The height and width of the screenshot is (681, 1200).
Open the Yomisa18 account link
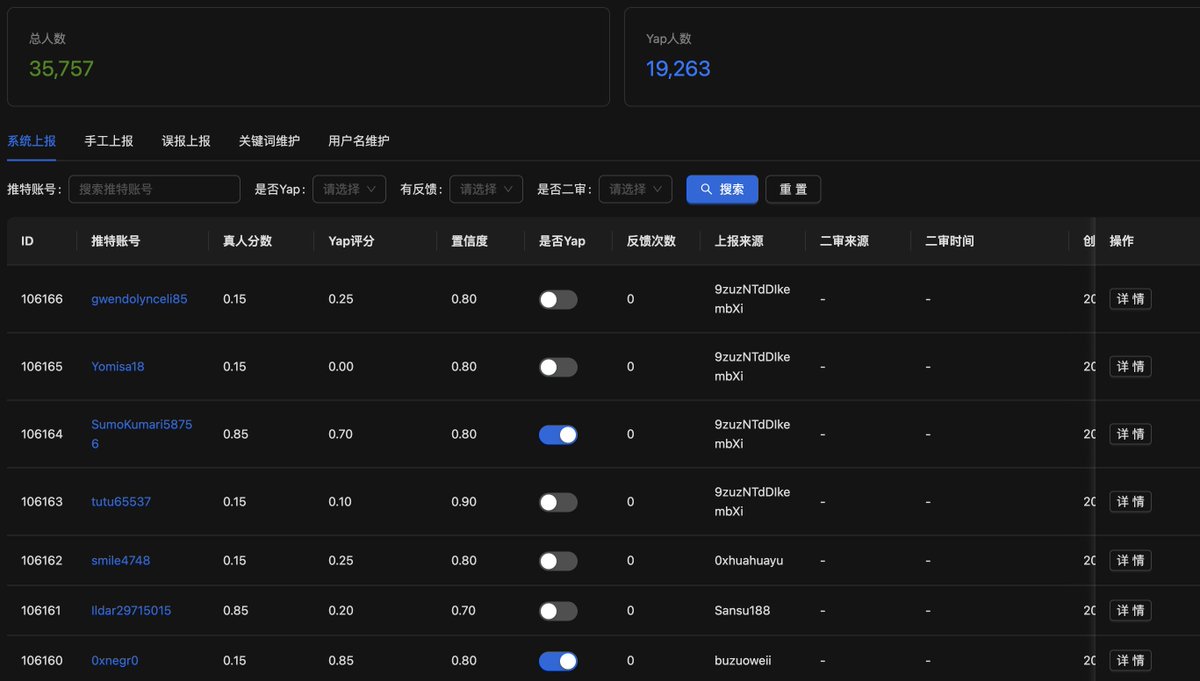(118, 367)
